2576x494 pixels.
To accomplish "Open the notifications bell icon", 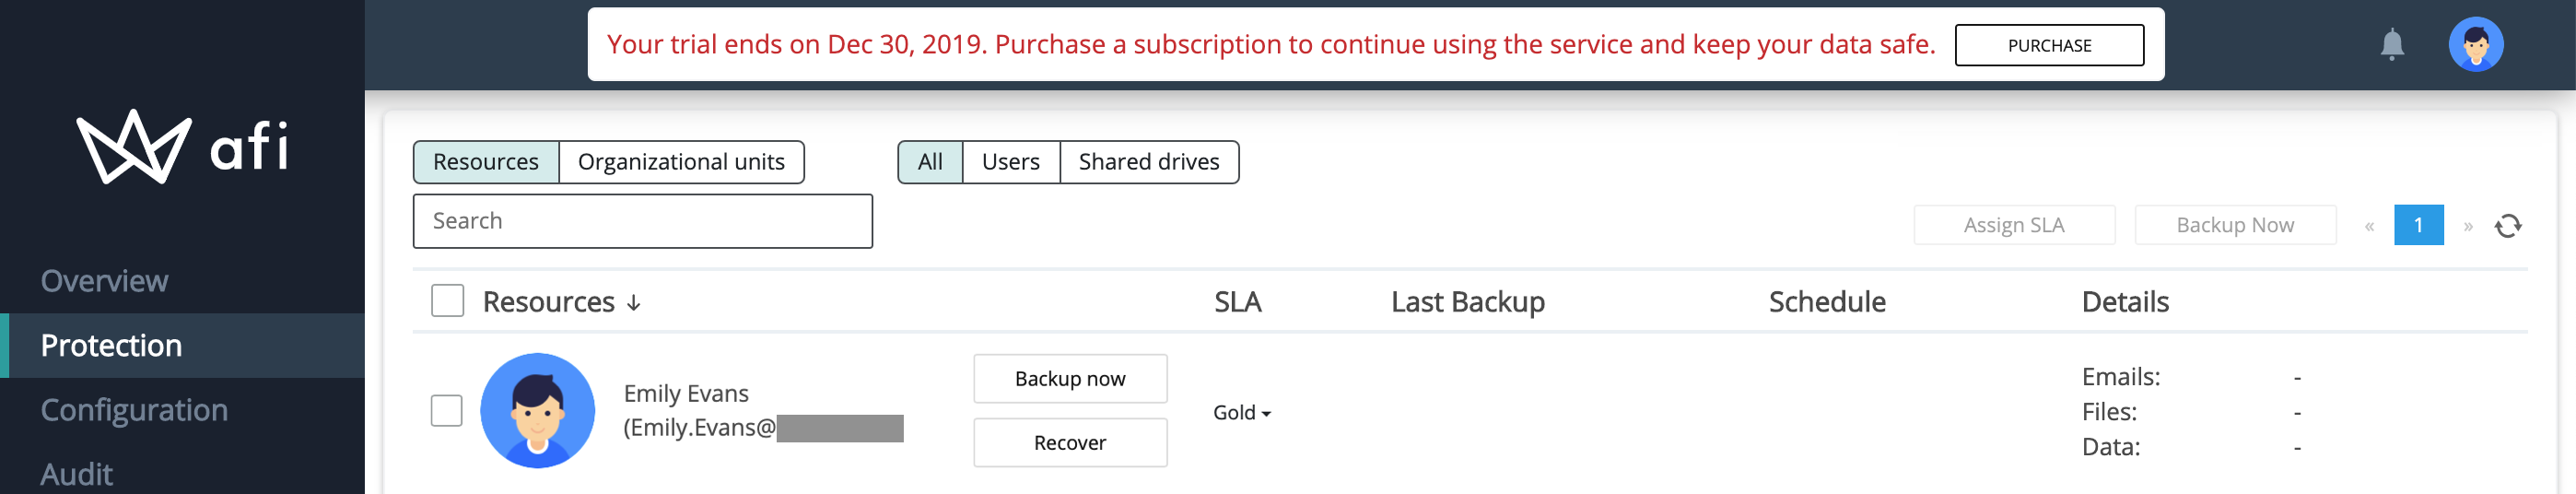I will (2391, 44).
